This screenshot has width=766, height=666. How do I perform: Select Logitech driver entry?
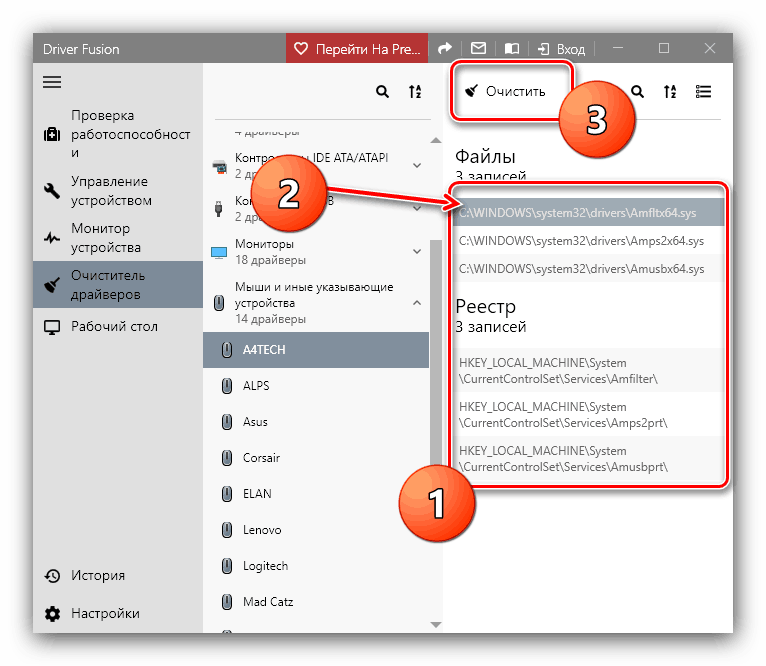[x=316, y=566]
